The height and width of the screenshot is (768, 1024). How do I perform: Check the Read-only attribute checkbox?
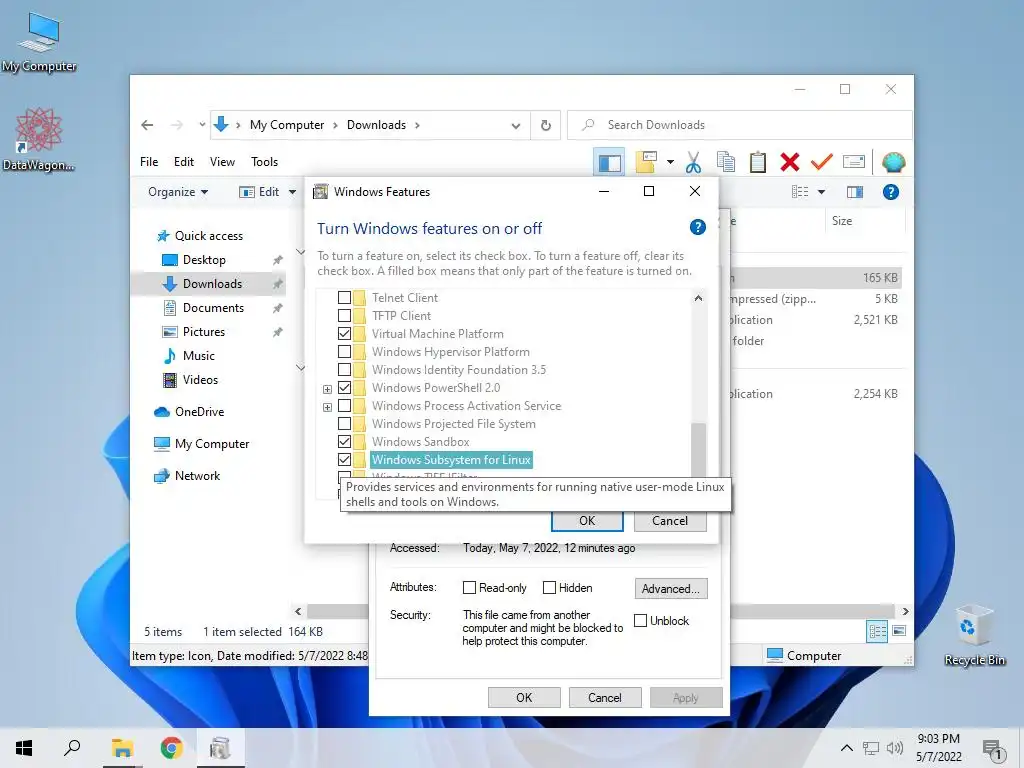469,588
